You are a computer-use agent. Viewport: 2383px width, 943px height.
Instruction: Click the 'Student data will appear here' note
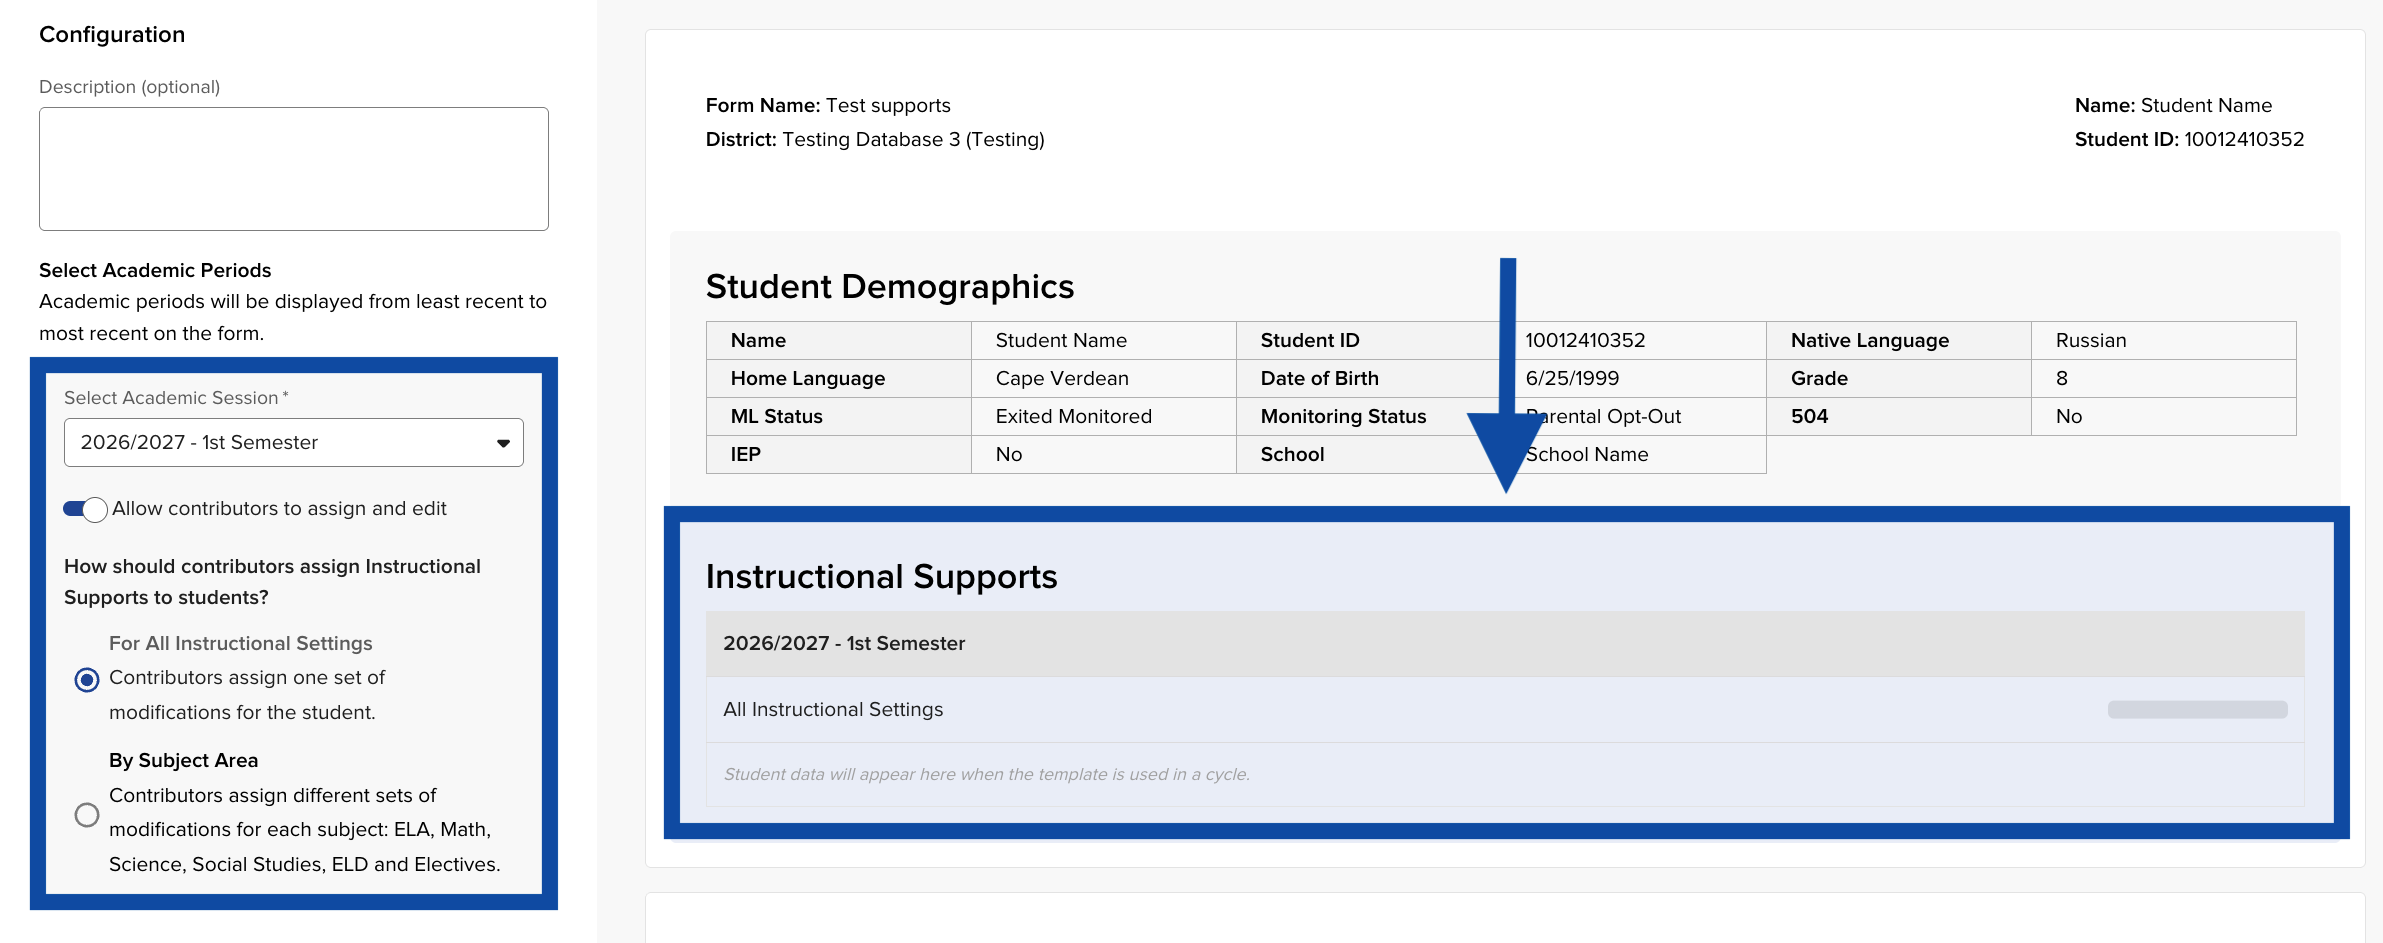987,774
